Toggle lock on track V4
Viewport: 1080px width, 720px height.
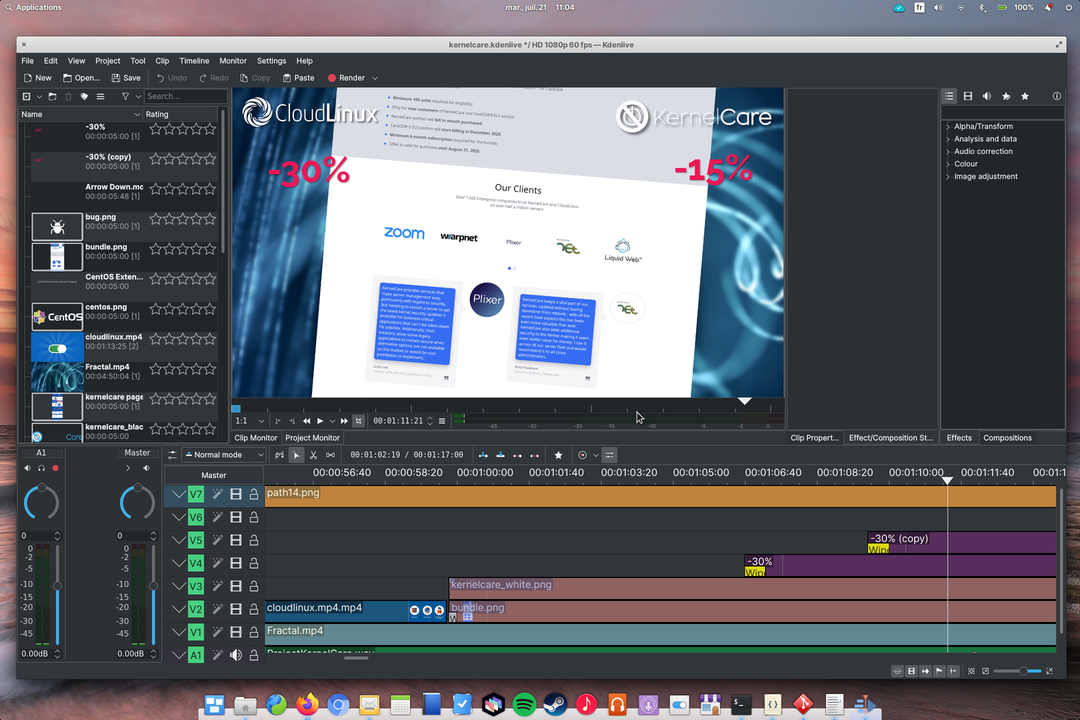pyautogui.click(x=253, y=563)
